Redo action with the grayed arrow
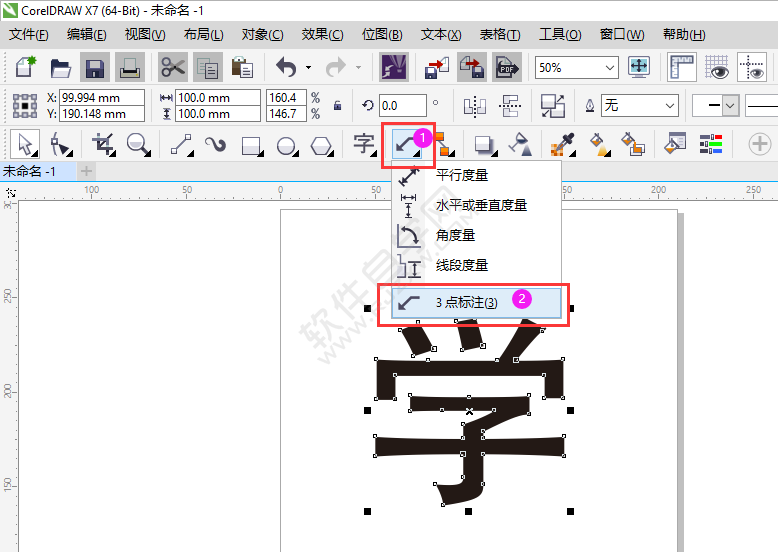This screenshot has width=778, height=552. 336,67
